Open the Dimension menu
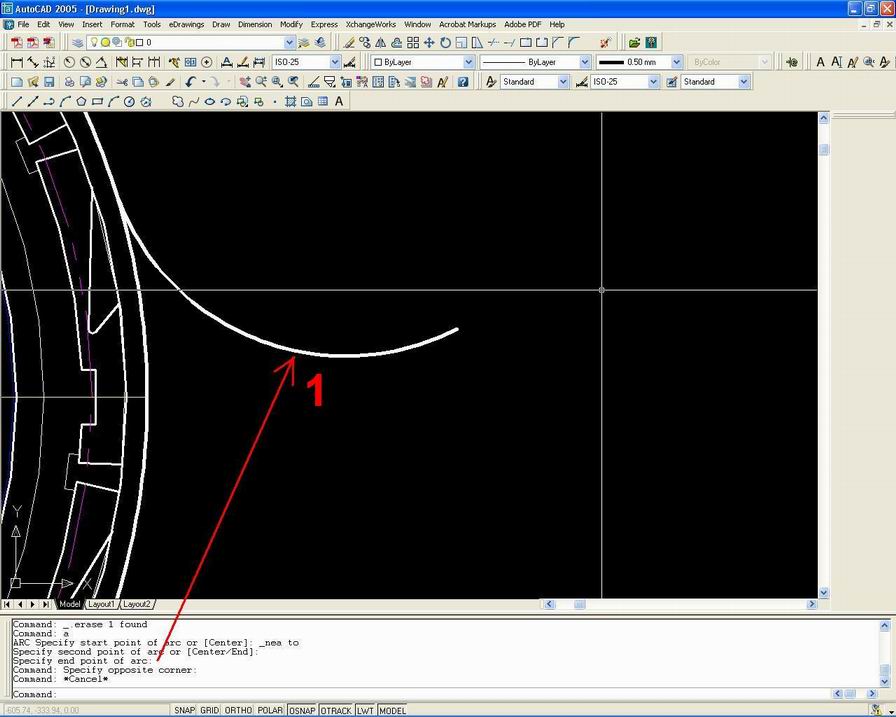896x717 pixels. [255, 24]
